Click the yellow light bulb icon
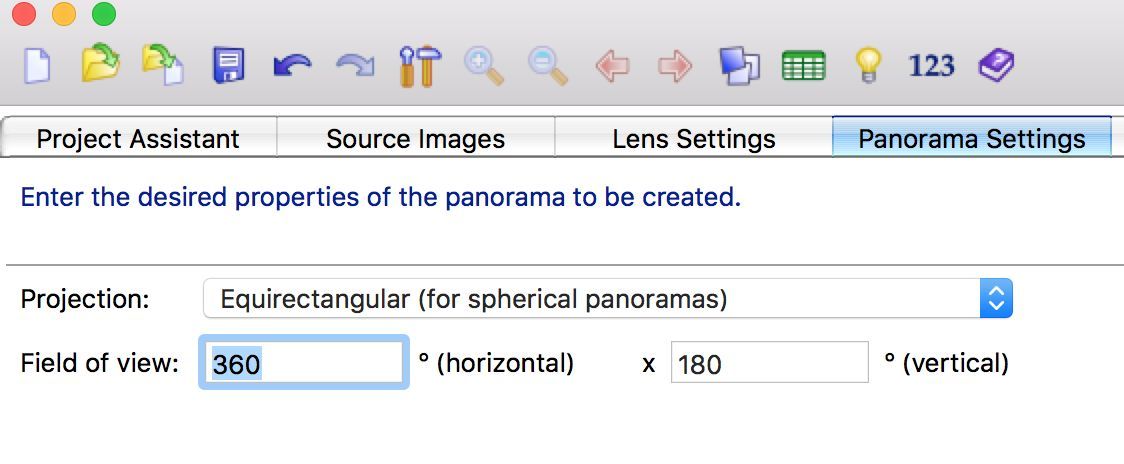The image size is (1124, 464). click(x=867, y=66)
